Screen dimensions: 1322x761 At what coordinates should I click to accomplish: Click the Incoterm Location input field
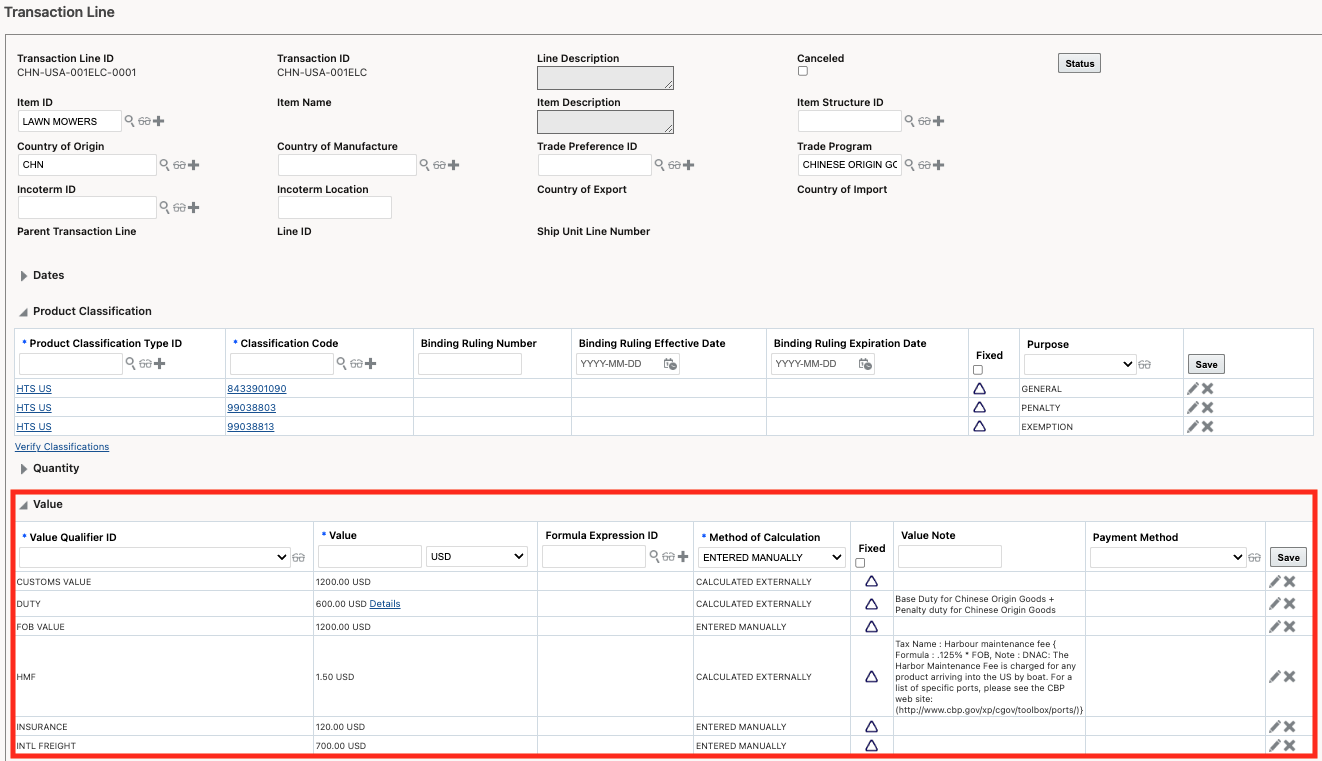coord(334,207)
